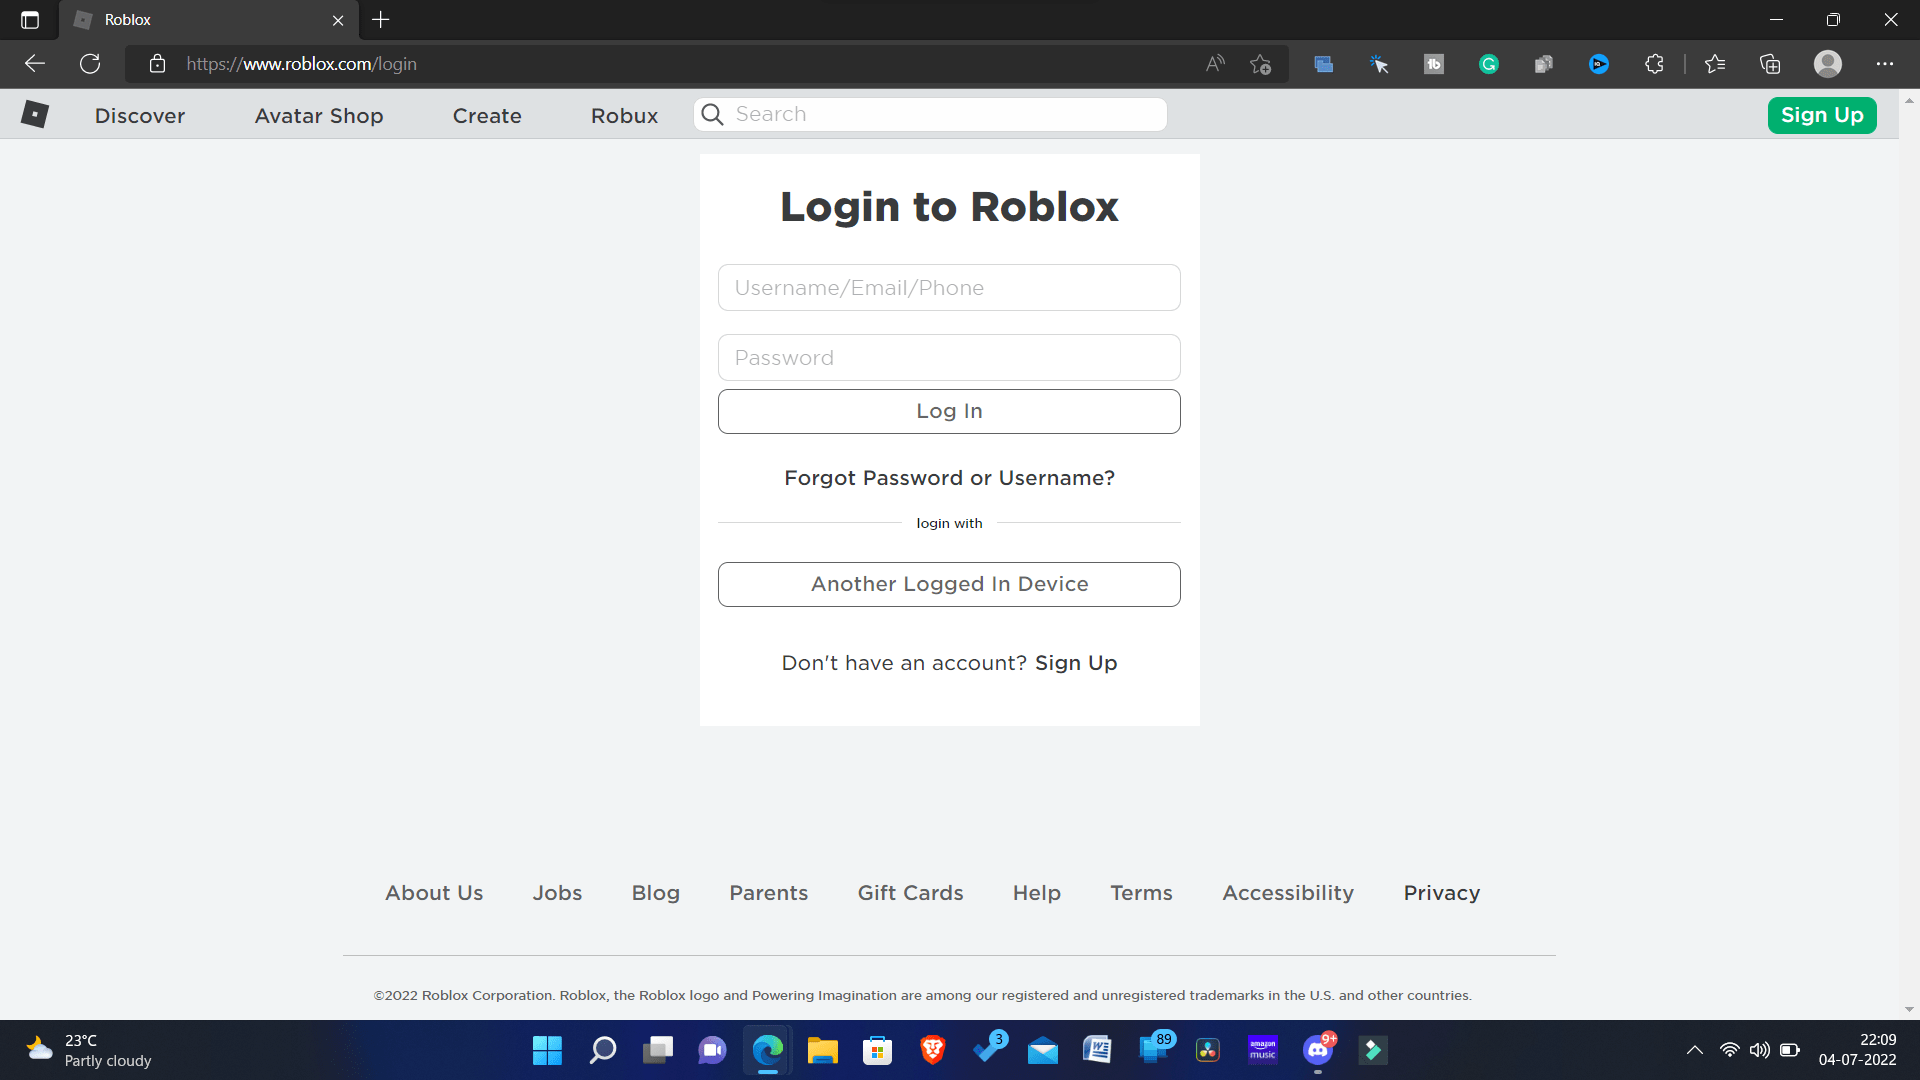1920x1080 pixels.
Task: Click the Grammarly extension icon
Action: (1488, 63)
